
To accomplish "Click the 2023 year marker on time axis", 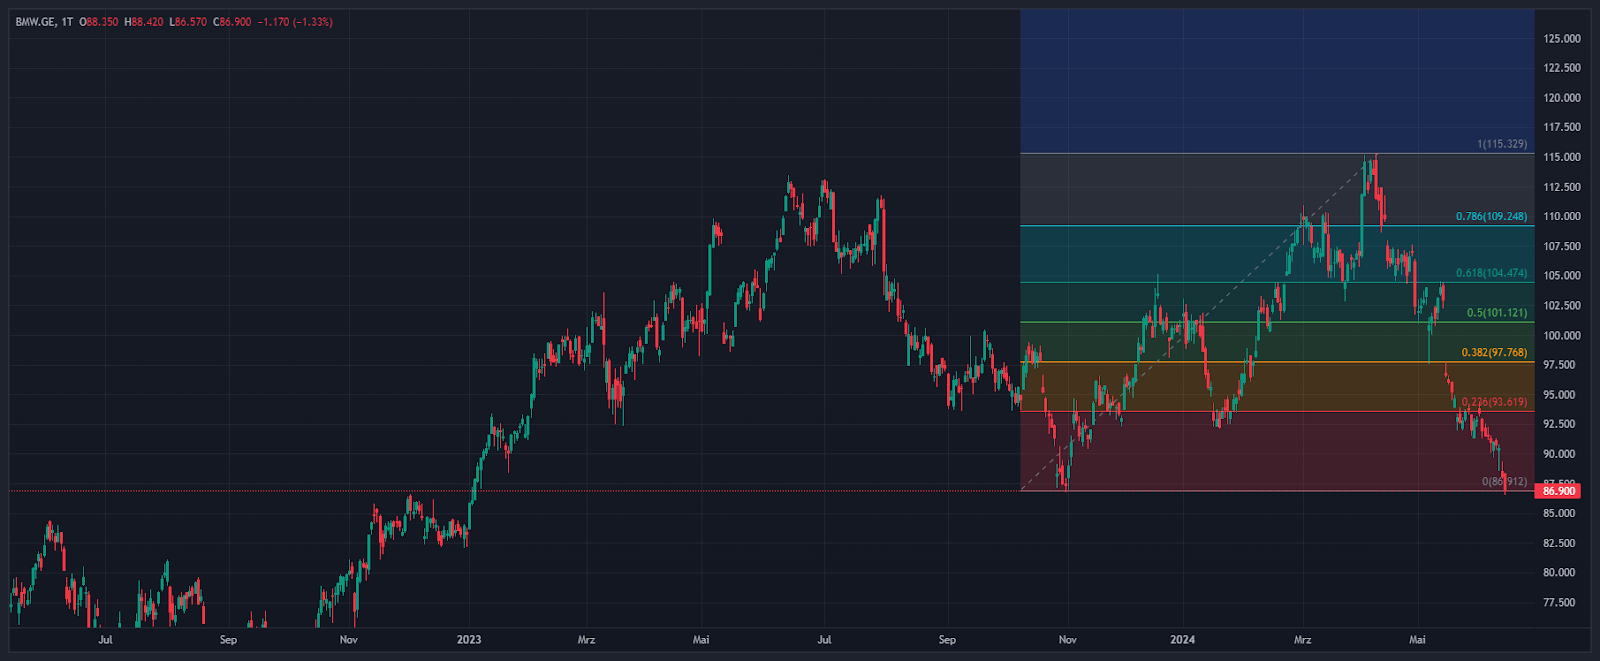I will click(468, 640).
